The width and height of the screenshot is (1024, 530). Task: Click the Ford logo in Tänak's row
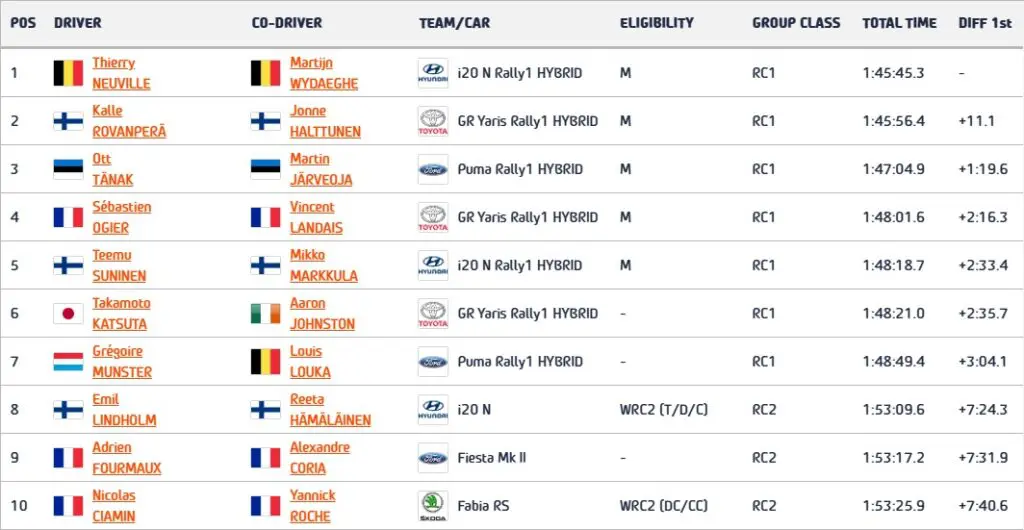pyautogui.click(x=433, y=170)
